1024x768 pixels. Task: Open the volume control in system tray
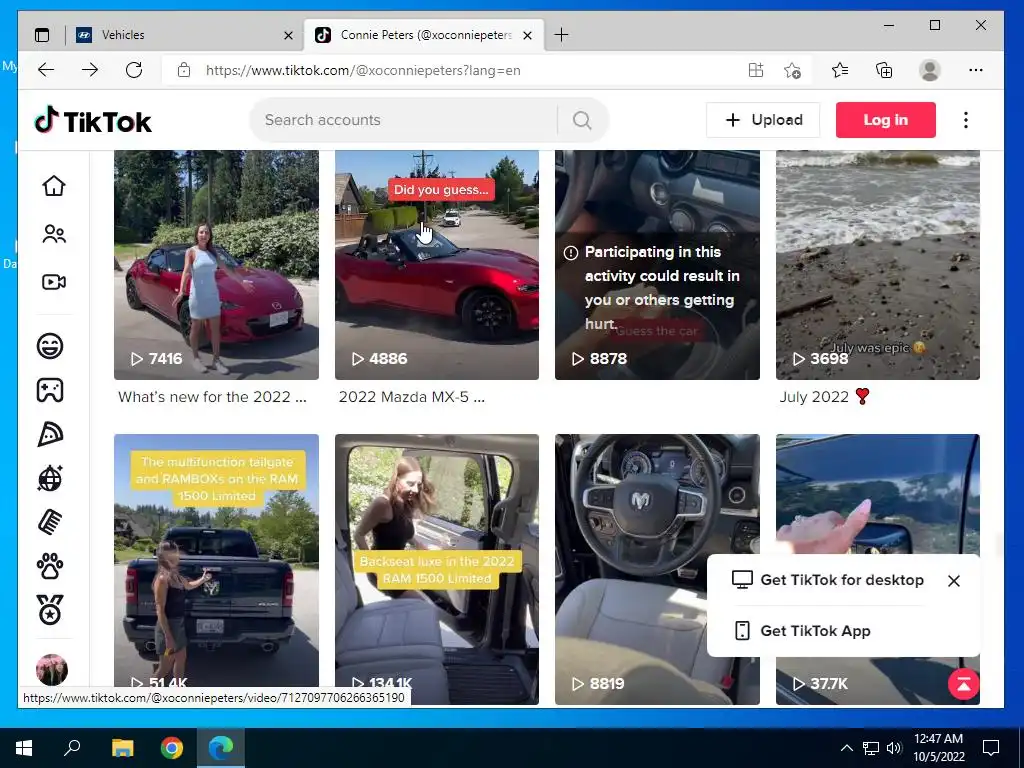[895, 748]
